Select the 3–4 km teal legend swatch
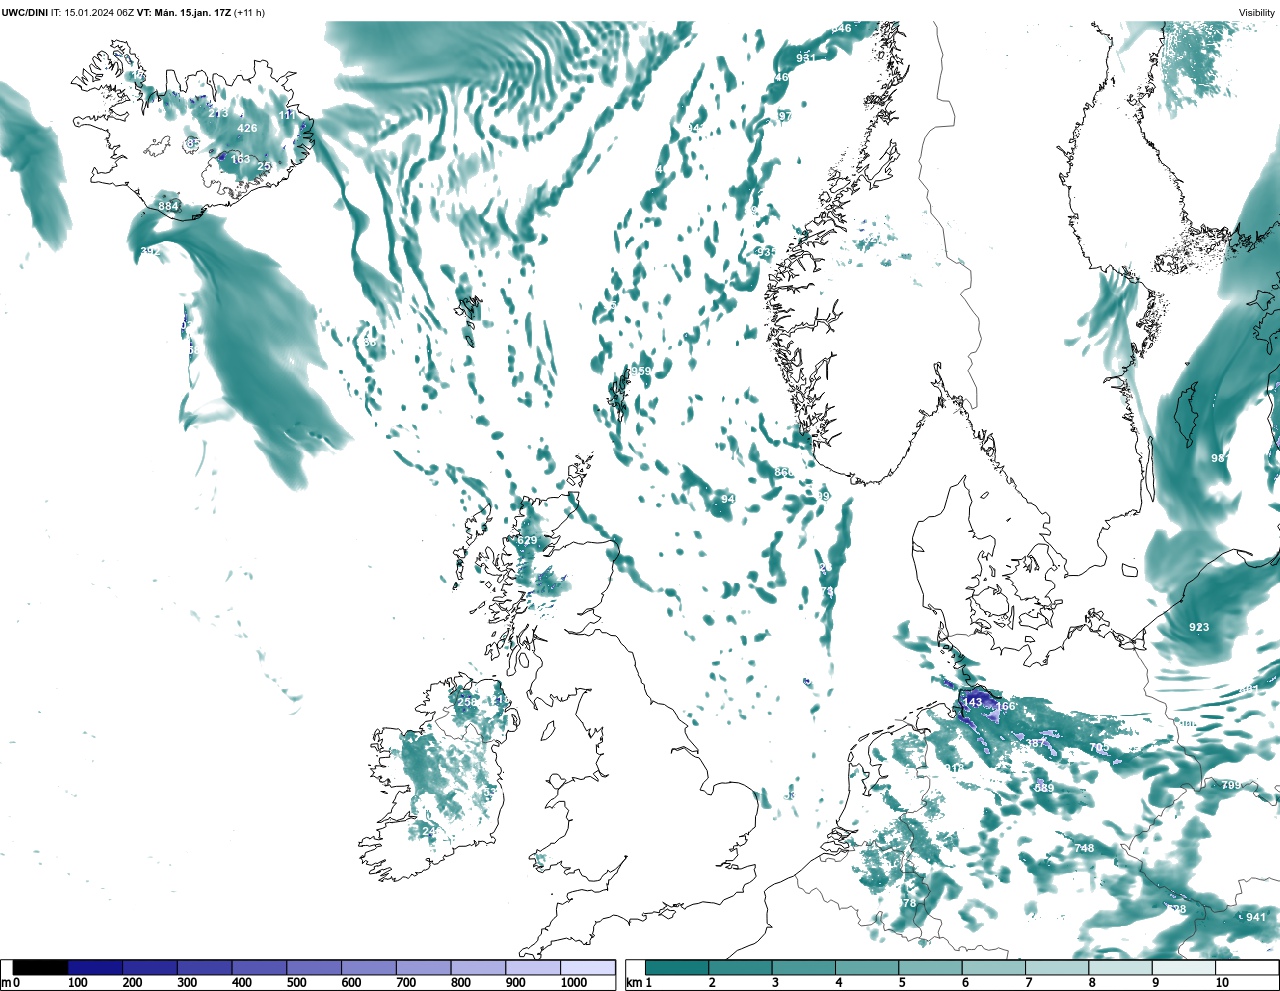The width and height of the screenshot is (1280, 991). pos(803,968)
